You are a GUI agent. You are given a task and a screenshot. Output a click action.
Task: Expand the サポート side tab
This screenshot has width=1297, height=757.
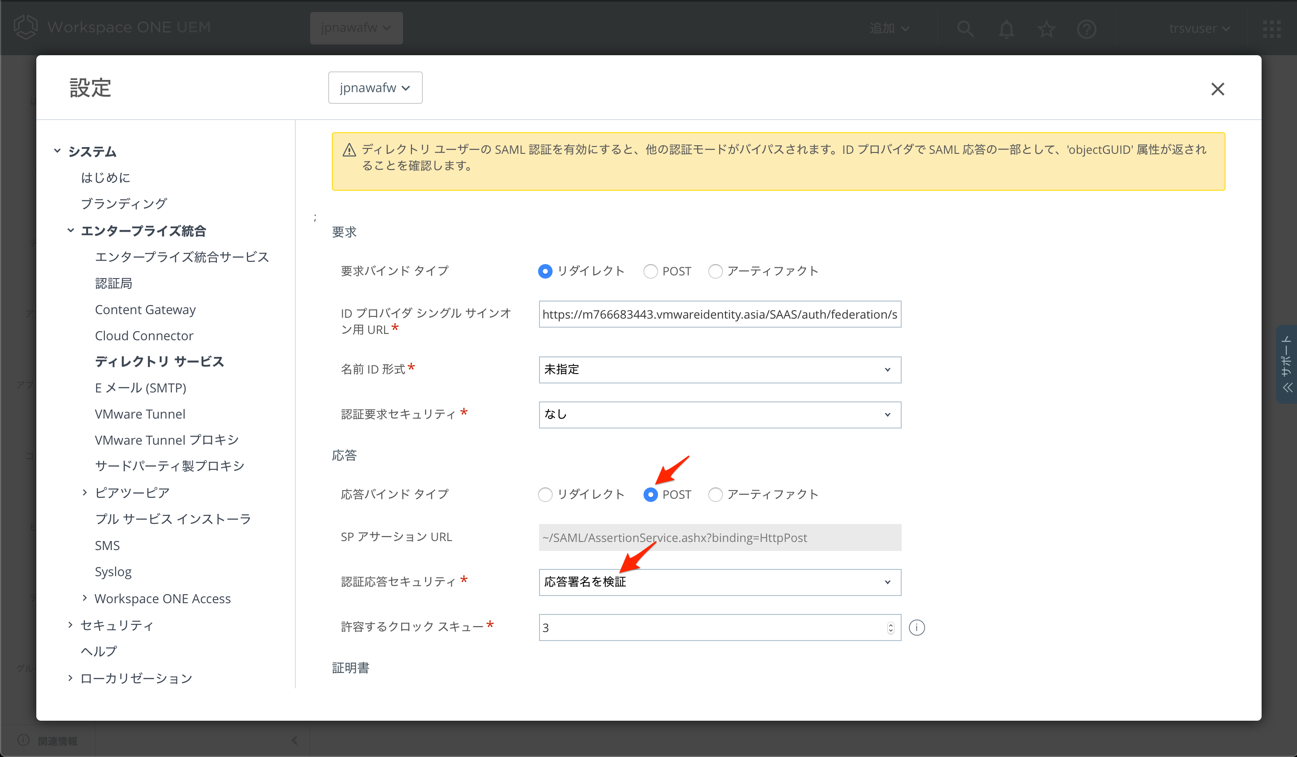[1287, 365]
